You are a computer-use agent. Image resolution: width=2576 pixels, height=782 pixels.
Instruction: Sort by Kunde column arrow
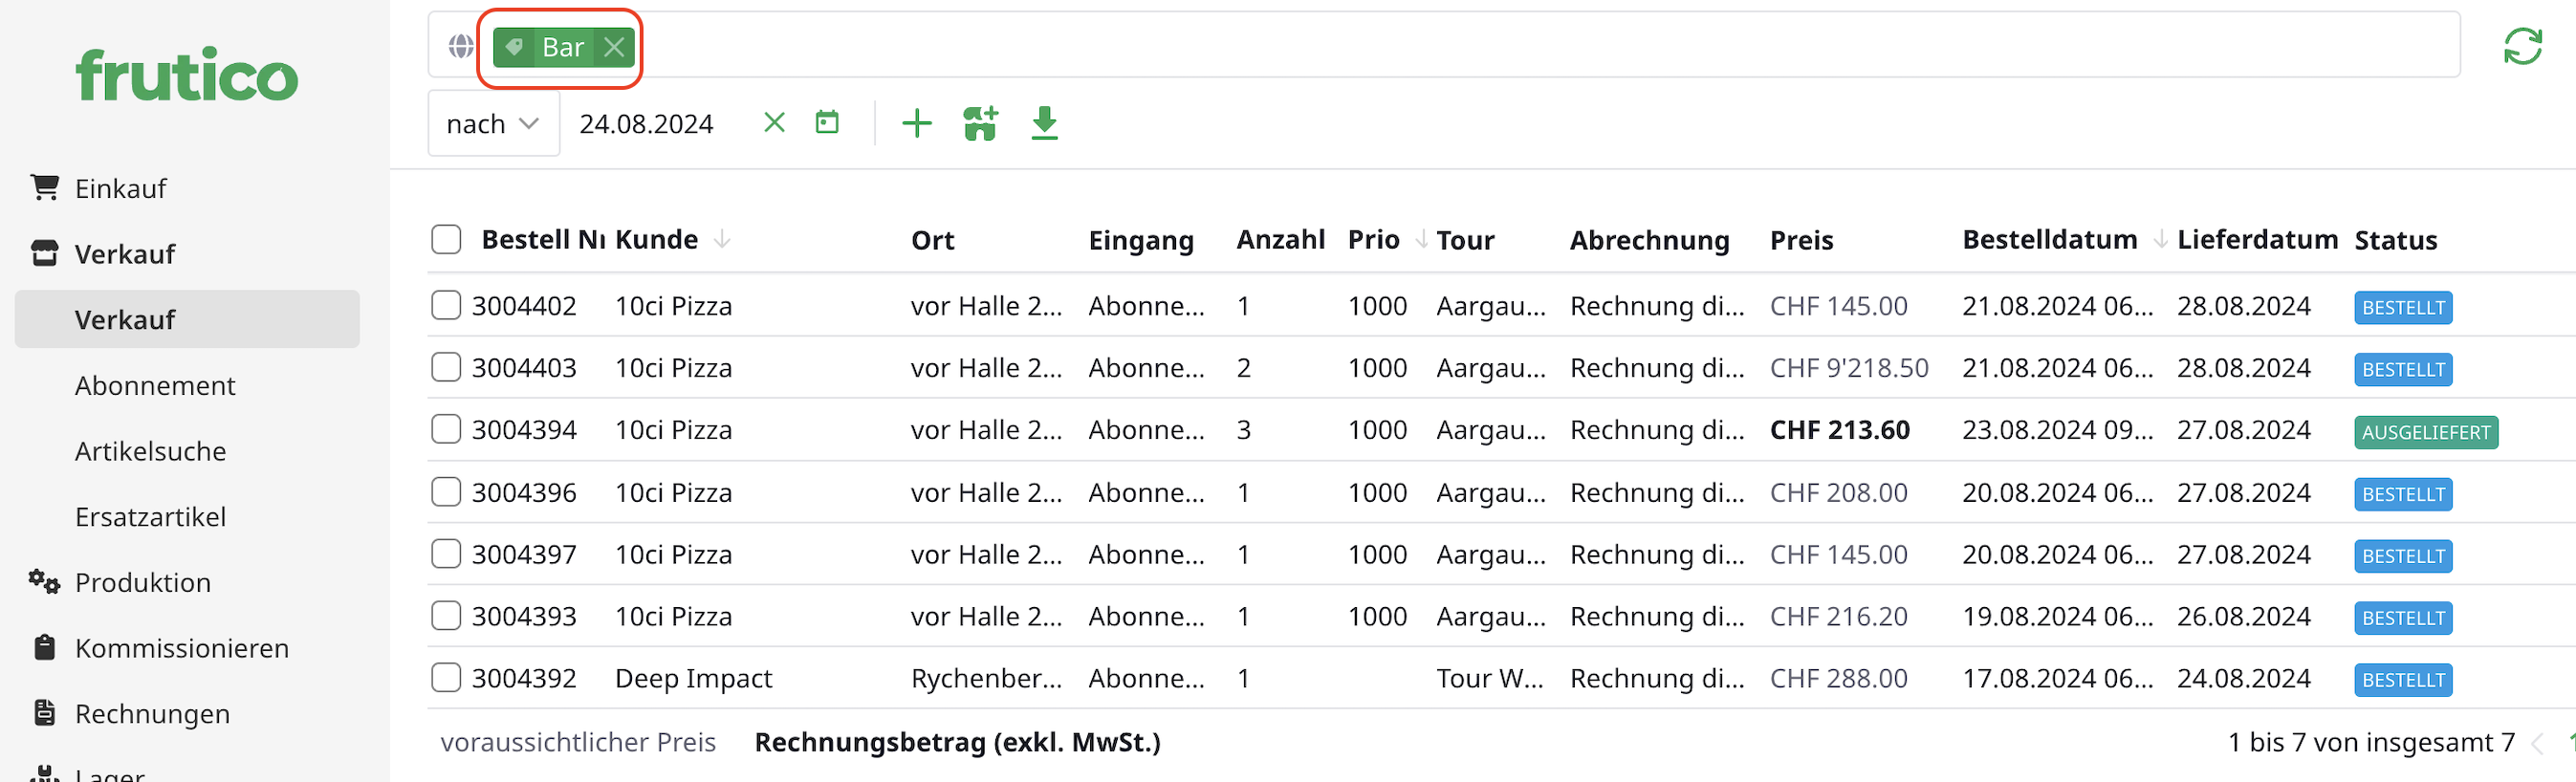pyautogui.click(x=722, y=240)
